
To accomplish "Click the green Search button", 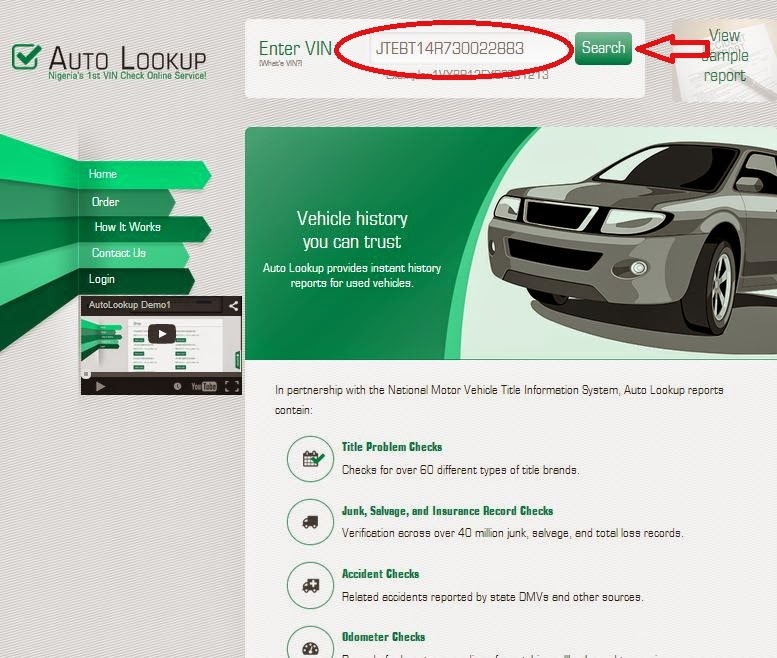I will [x=603, y=48].
